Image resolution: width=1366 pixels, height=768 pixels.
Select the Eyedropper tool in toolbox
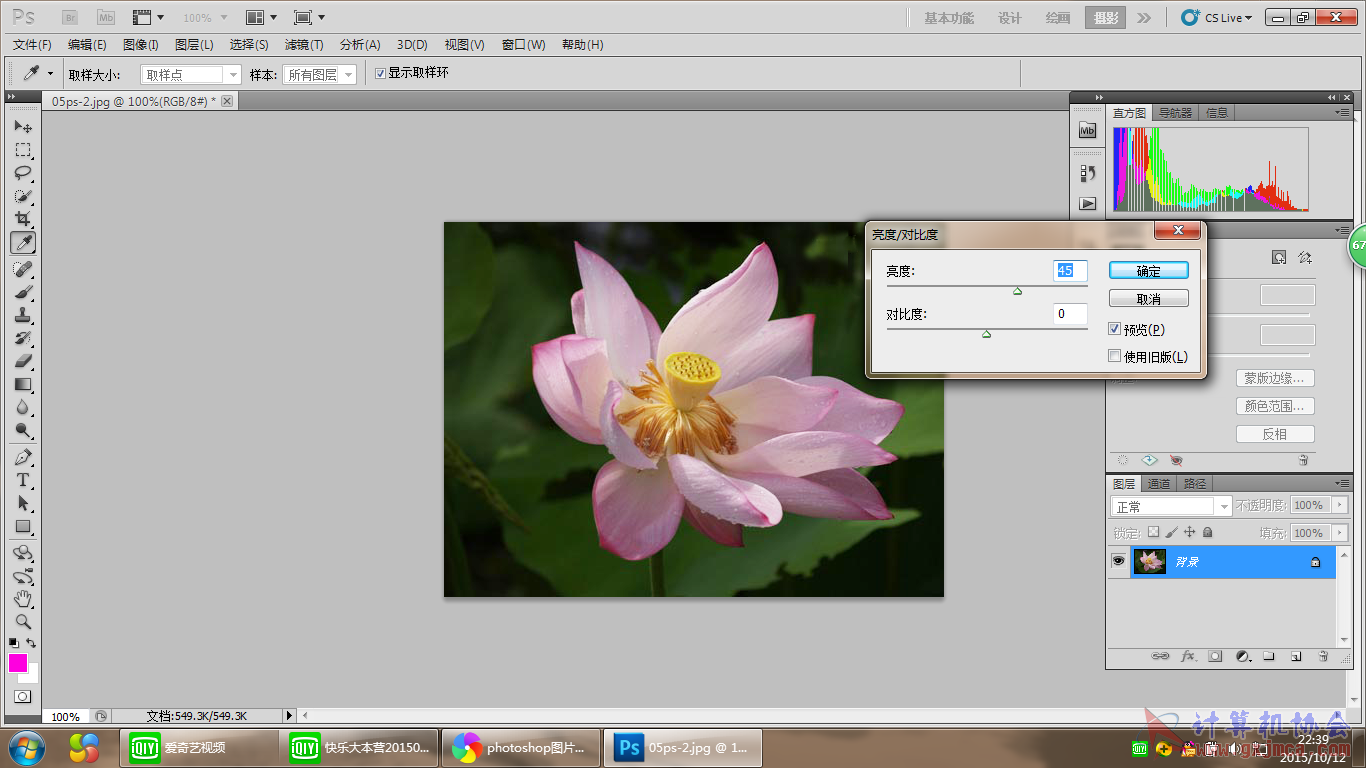[23, 242]
